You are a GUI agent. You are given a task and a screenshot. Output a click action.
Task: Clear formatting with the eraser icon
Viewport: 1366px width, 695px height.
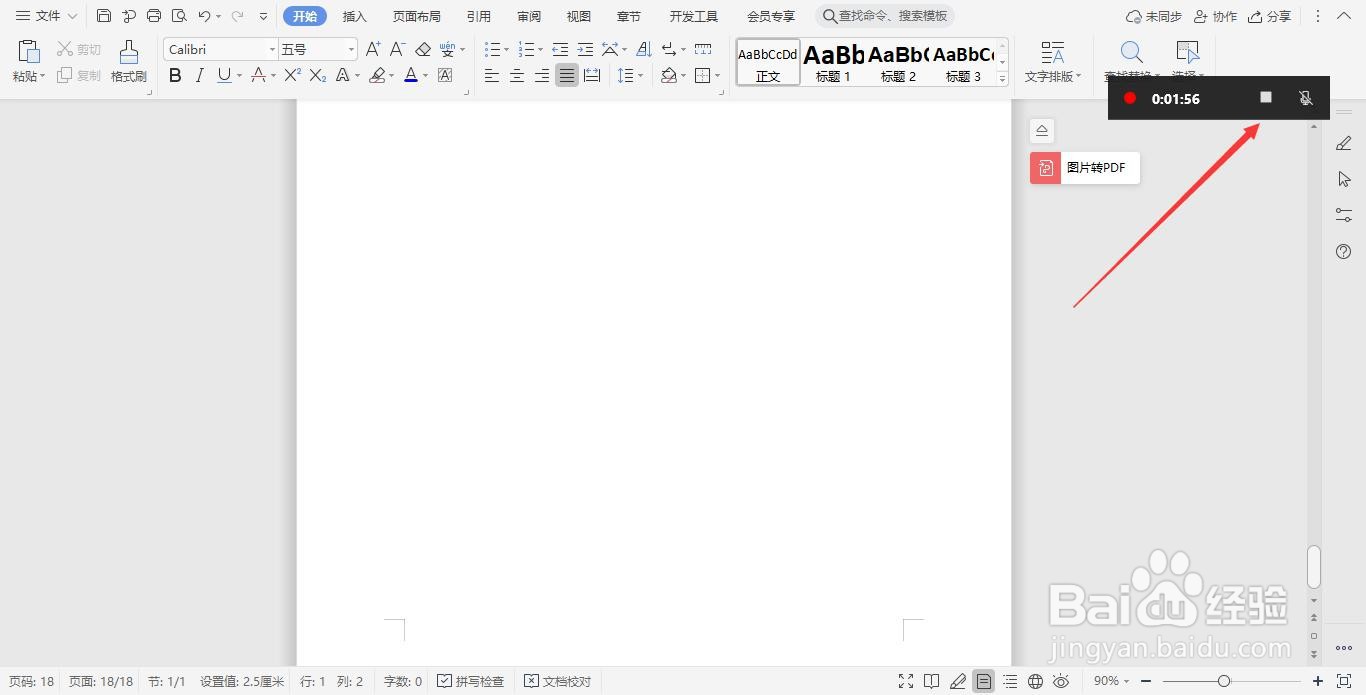pos(422,49)
